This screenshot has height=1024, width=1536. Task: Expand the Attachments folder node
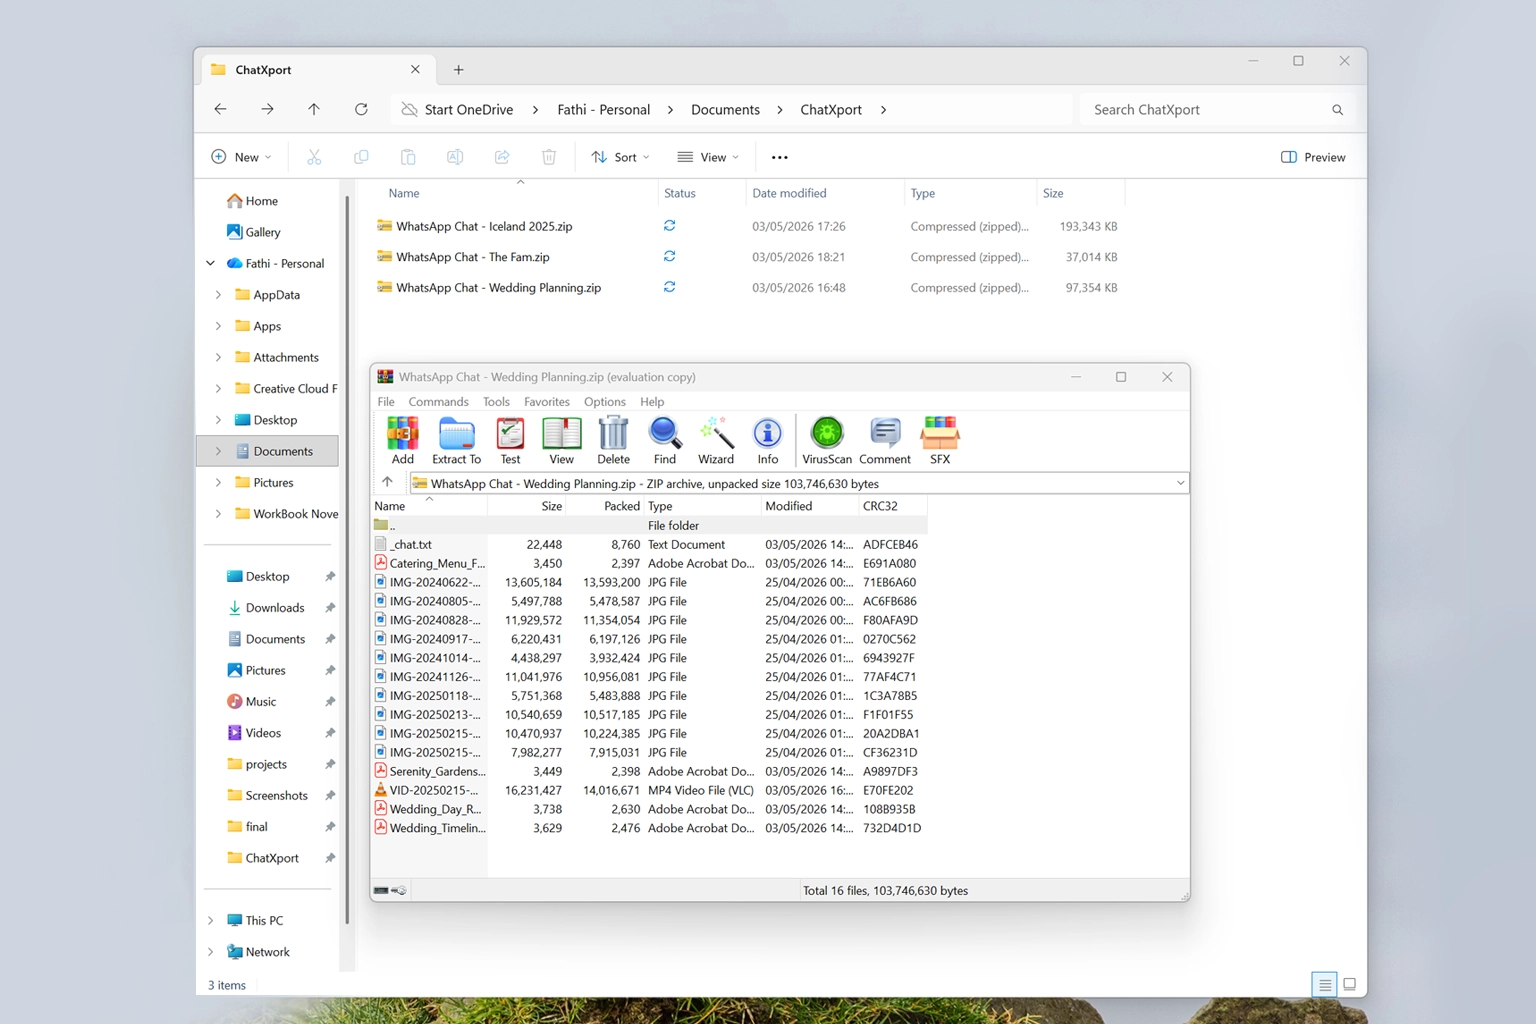pyautogui.click(x=218, y=357)
